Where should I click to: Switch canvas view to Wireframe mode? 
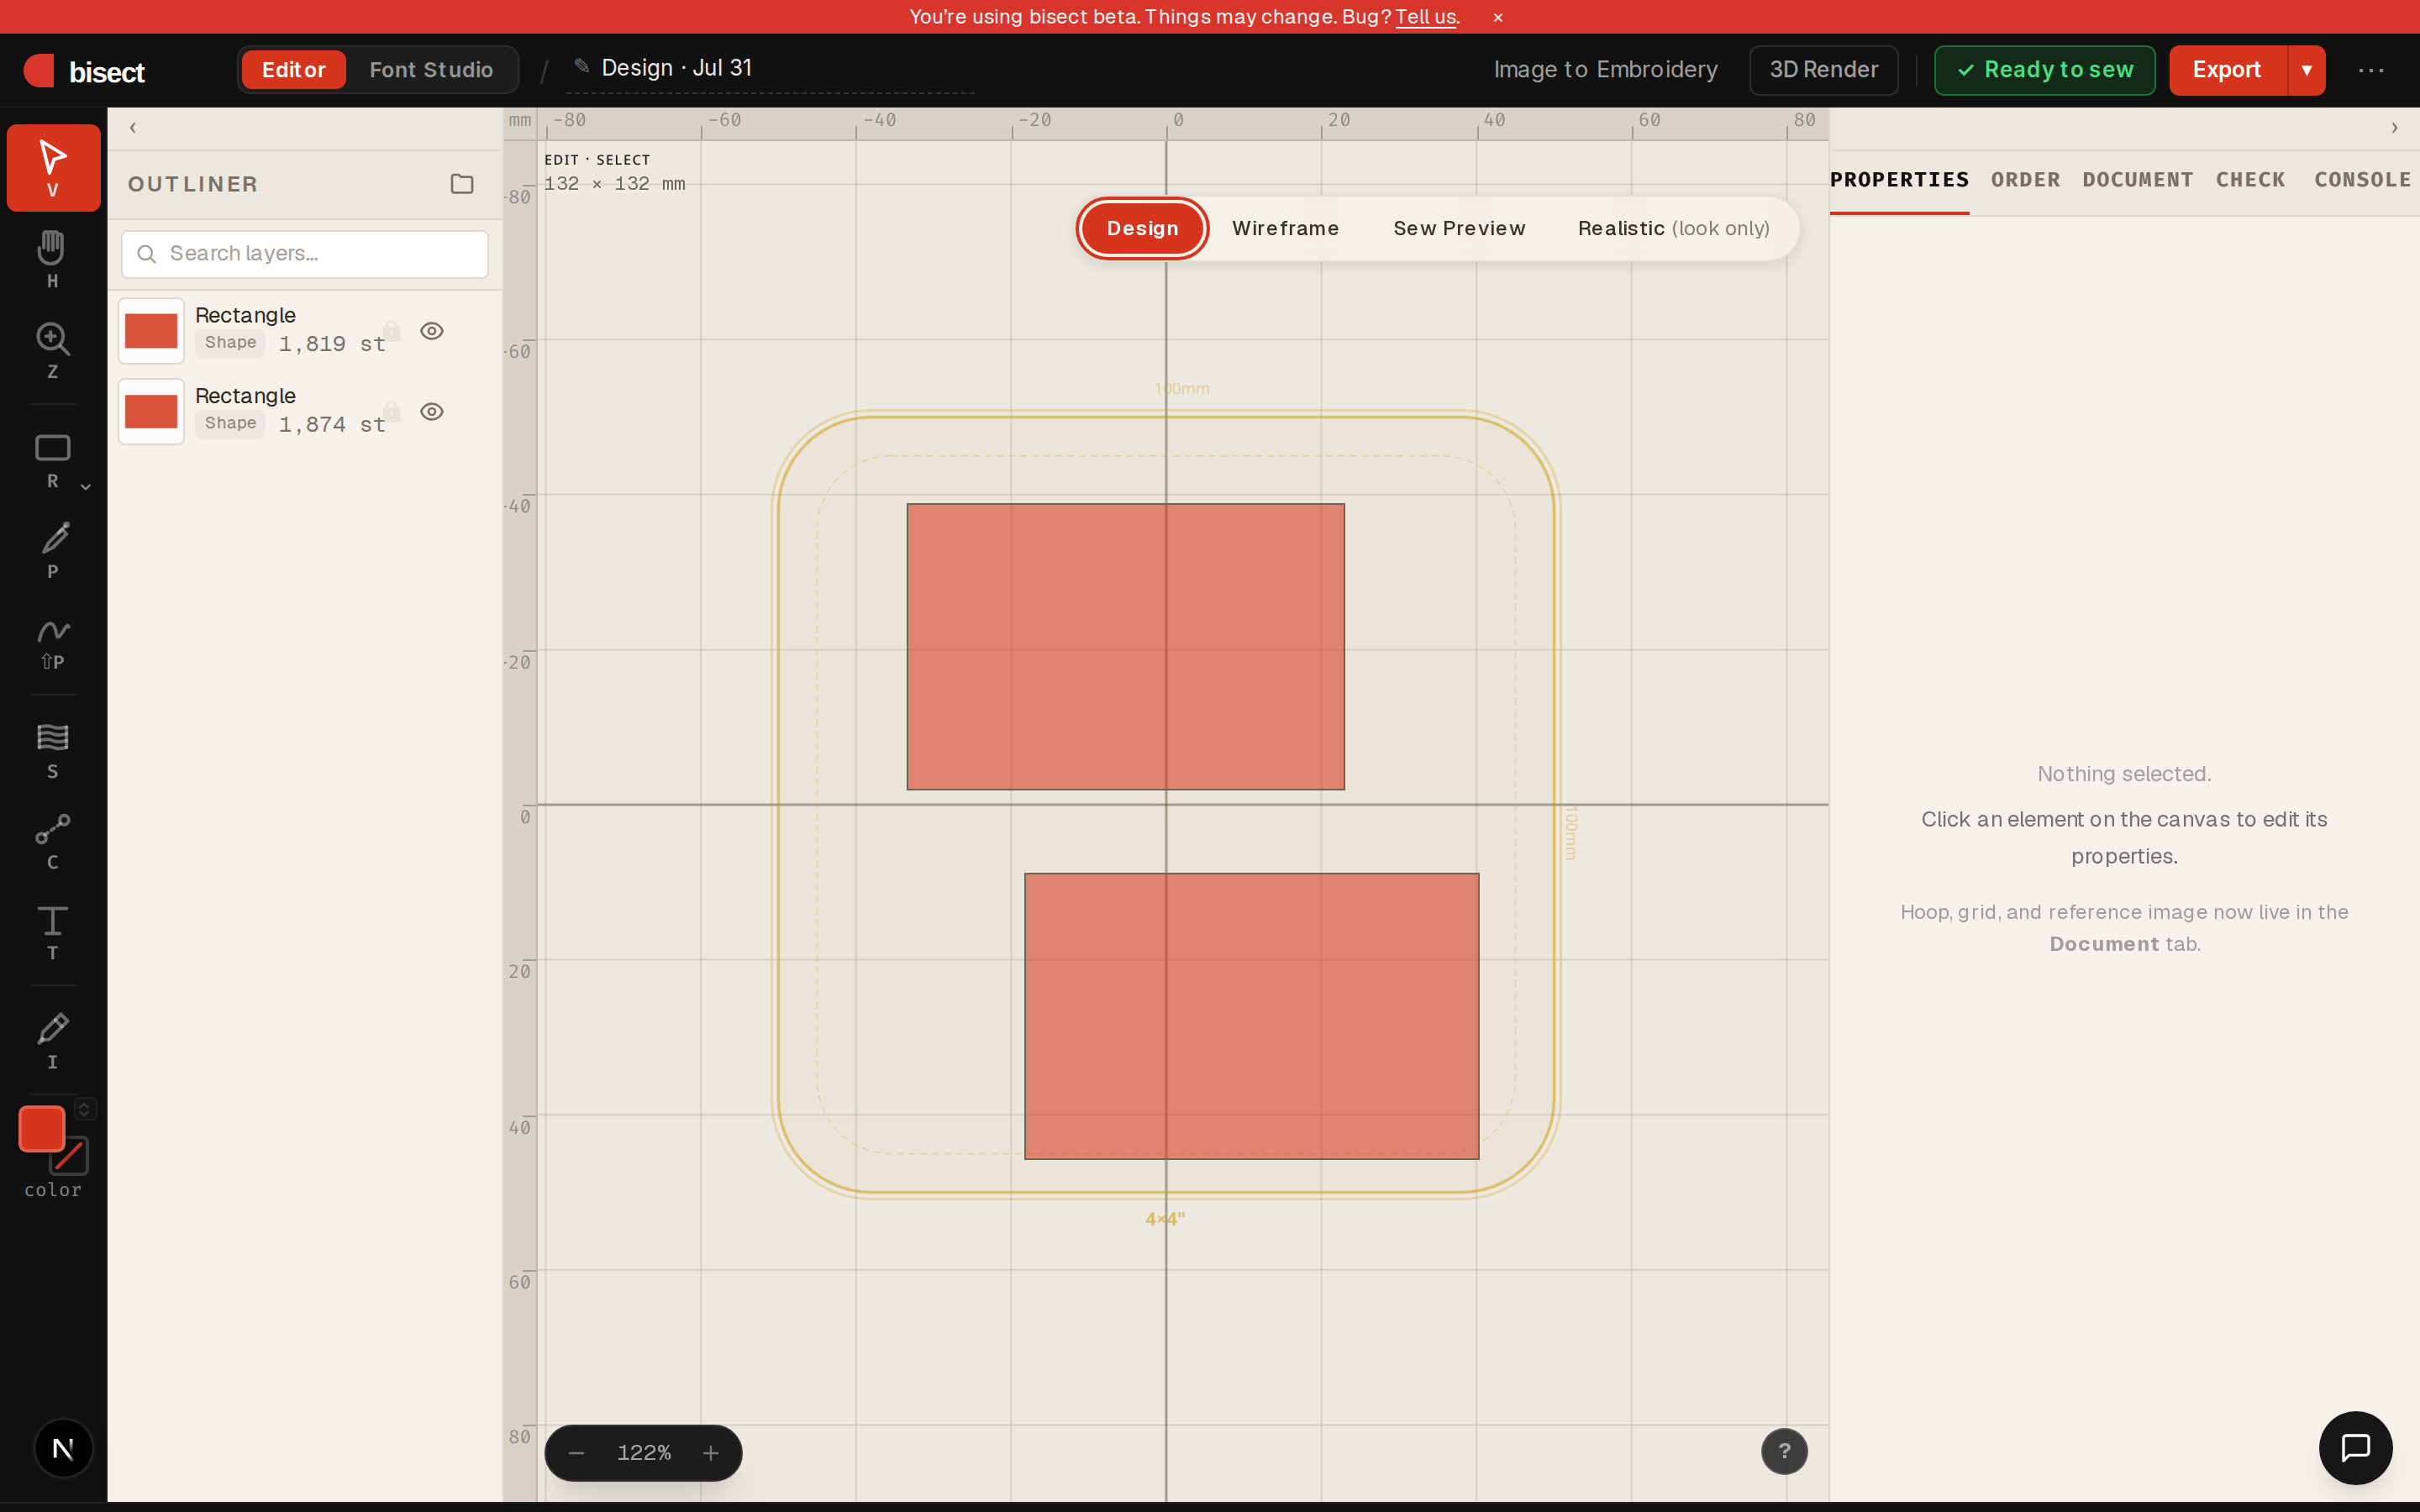coord(1285,228)
